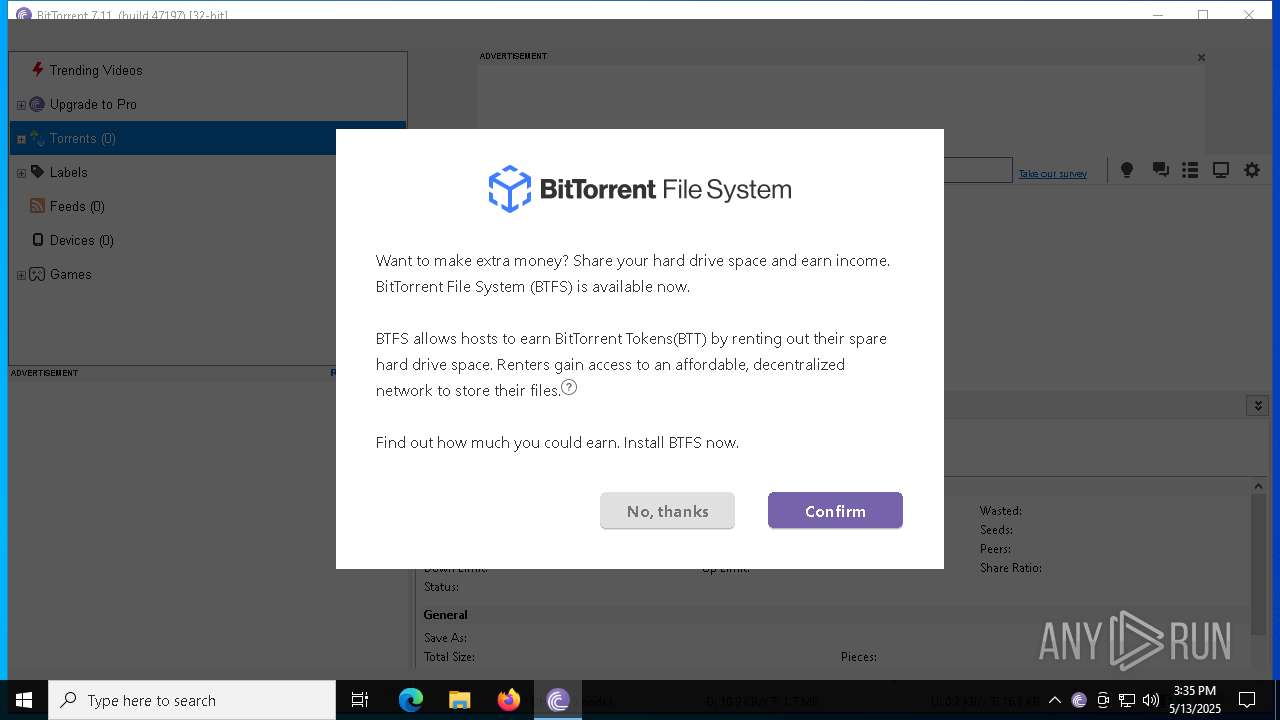Click the Trending Videos lightning icon
Screen dimensions: 1280x720
pos(38,69)
